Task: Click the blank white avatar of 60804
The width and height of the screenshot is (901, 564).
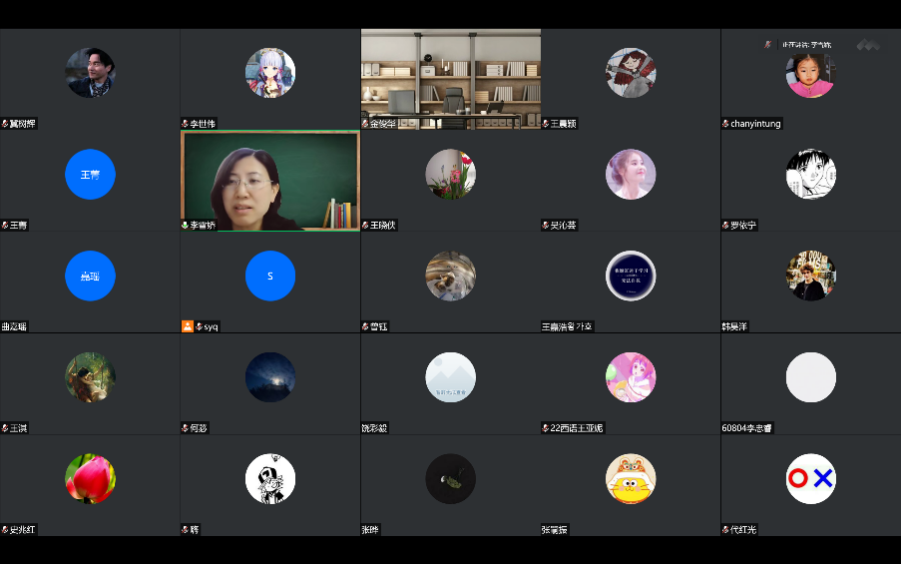Action: pos(810,377)
